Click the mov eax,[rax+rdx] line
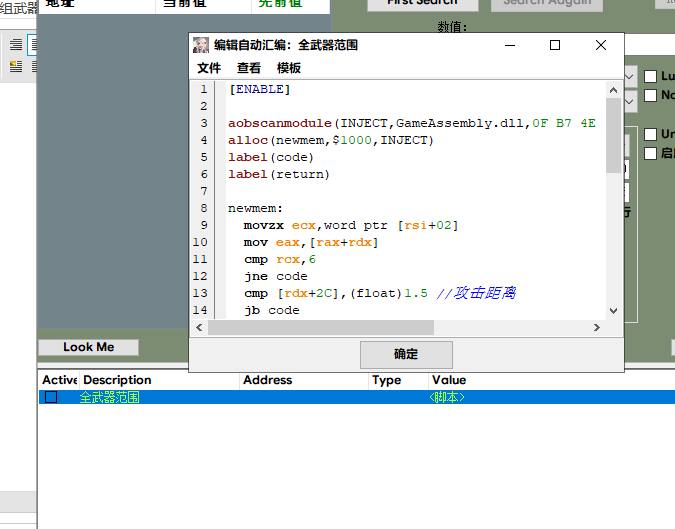The image size is (675, 529). (x=311, y=242)
